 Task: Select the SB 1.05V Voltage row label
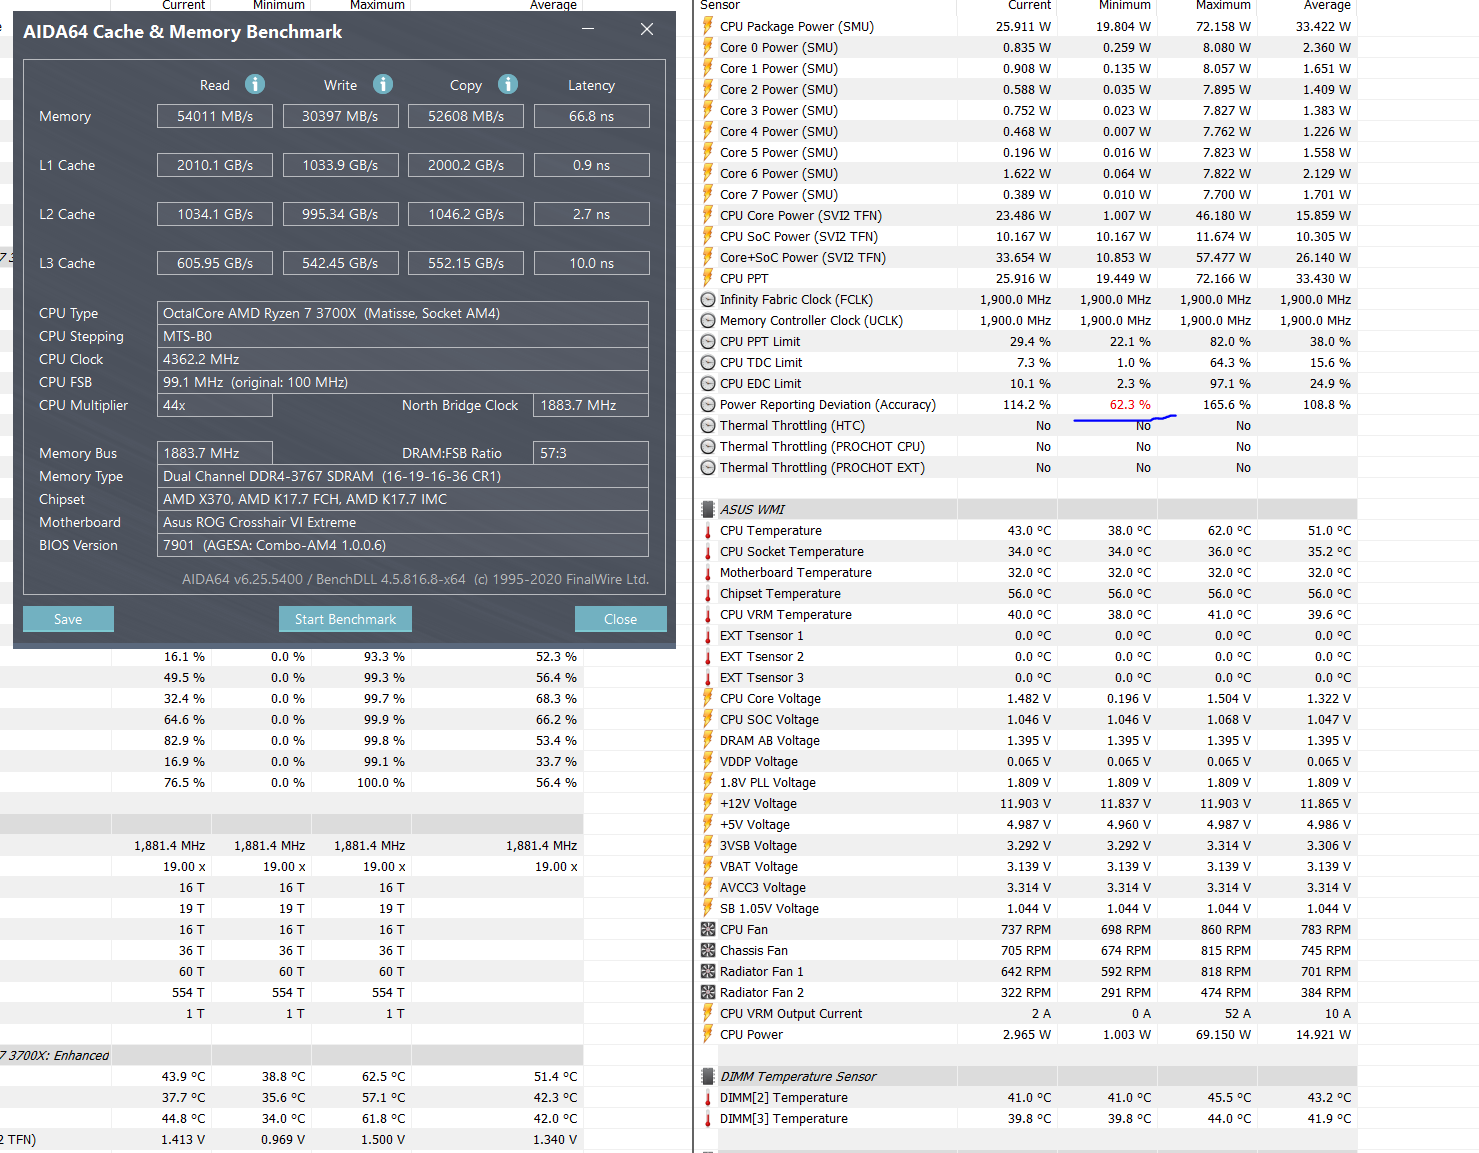pyautogui.click(x=769, y=908)
